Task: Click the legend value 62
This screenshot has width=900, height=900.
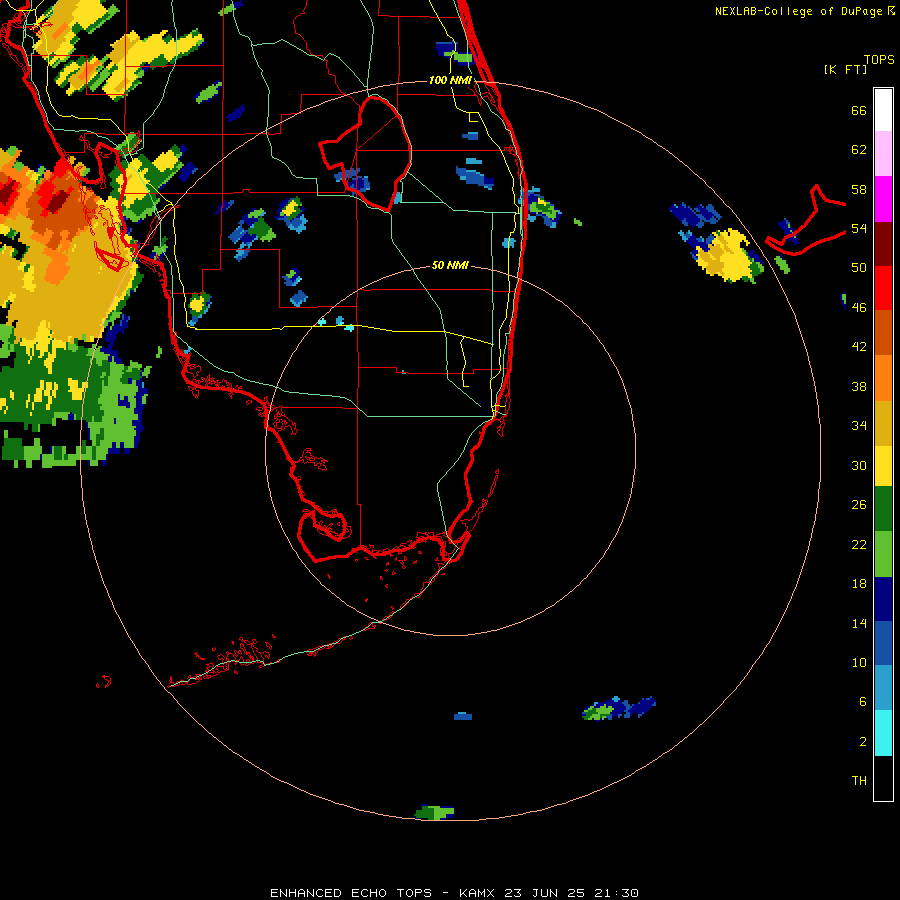Action: (x=859, y=150)
